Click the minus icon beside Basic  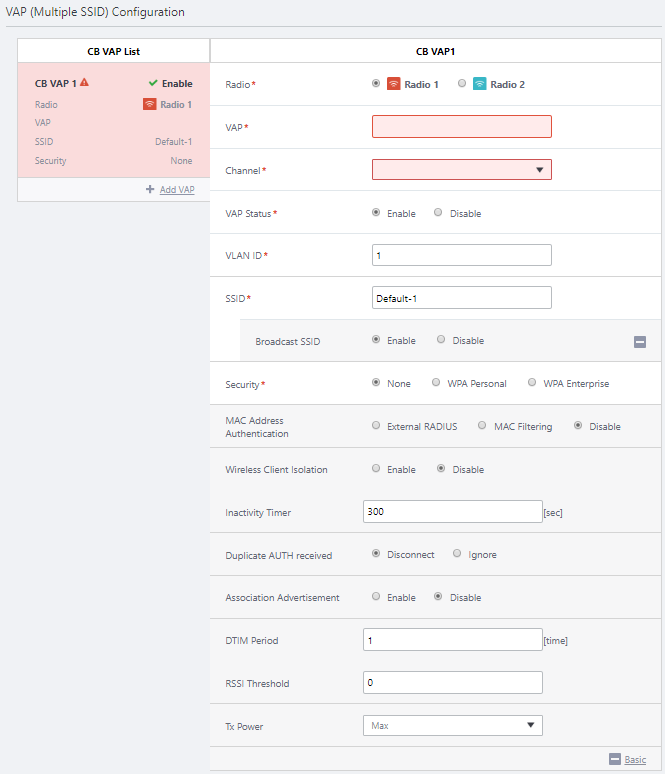pos(615,760)
